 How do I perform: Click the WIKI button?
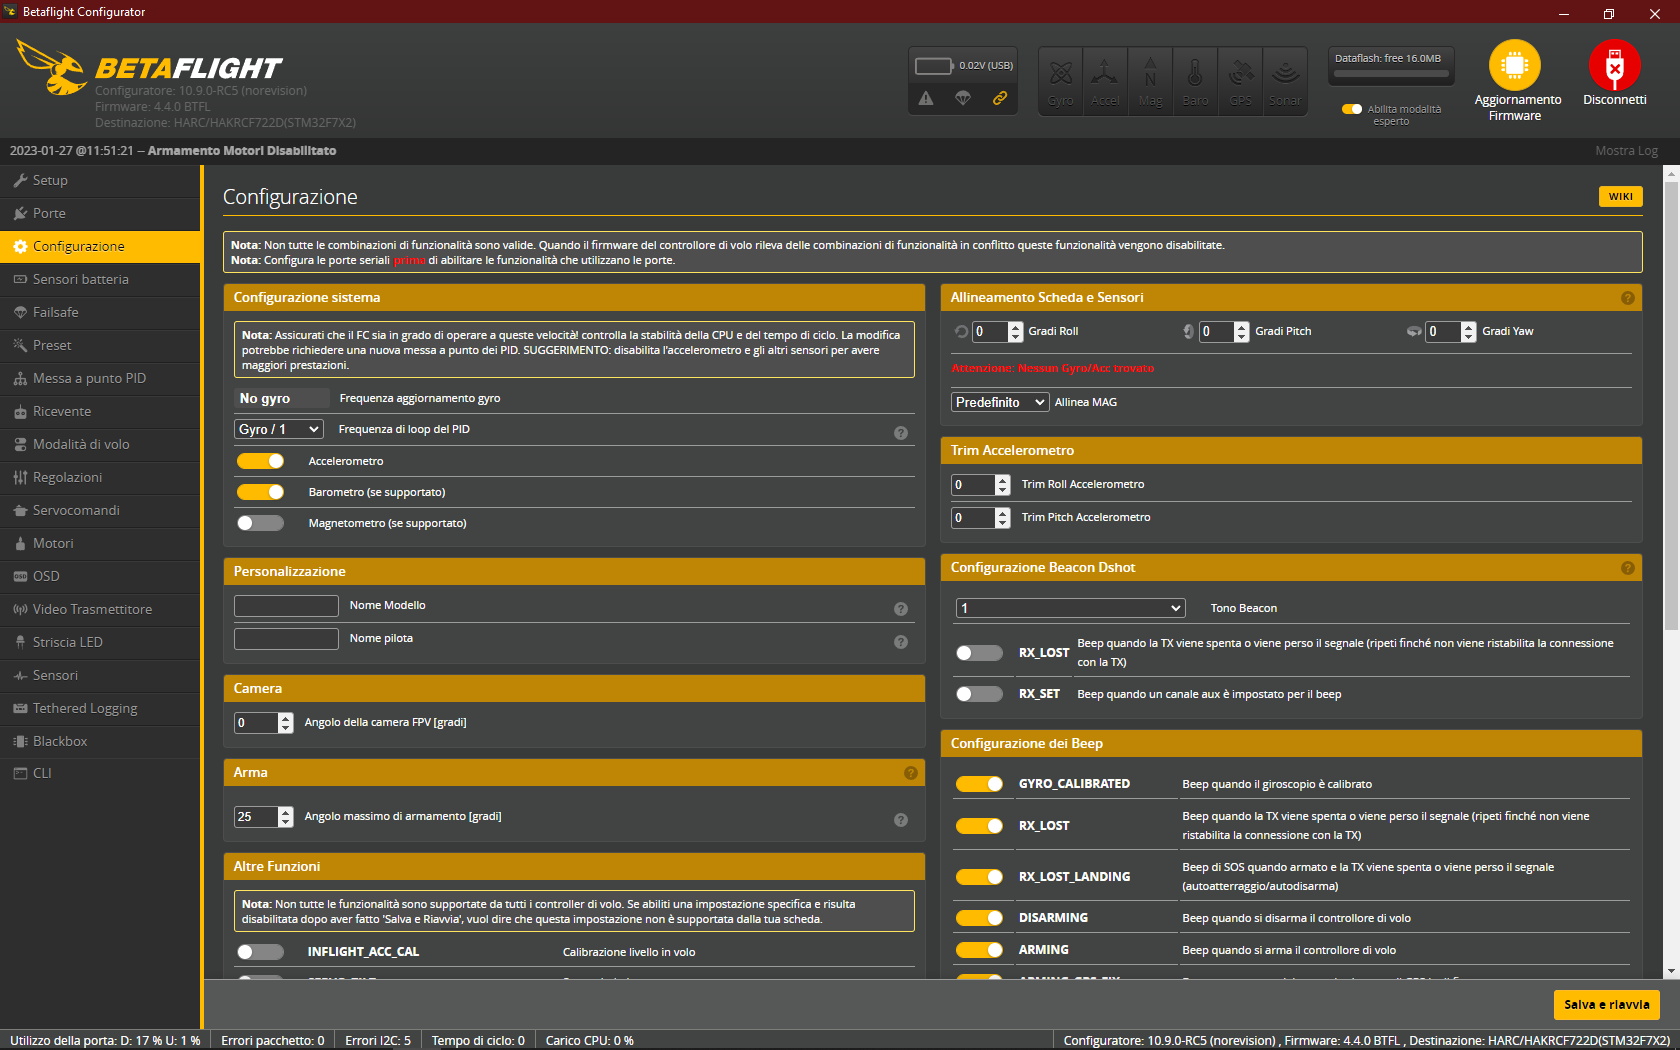1620,197
